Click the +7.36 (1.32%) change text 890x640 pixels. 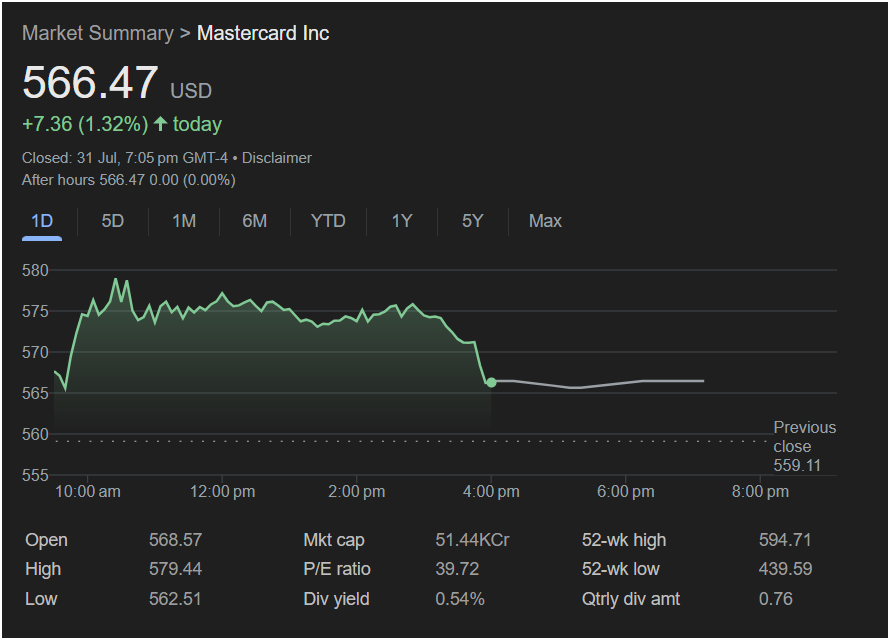tap(85, 124)
